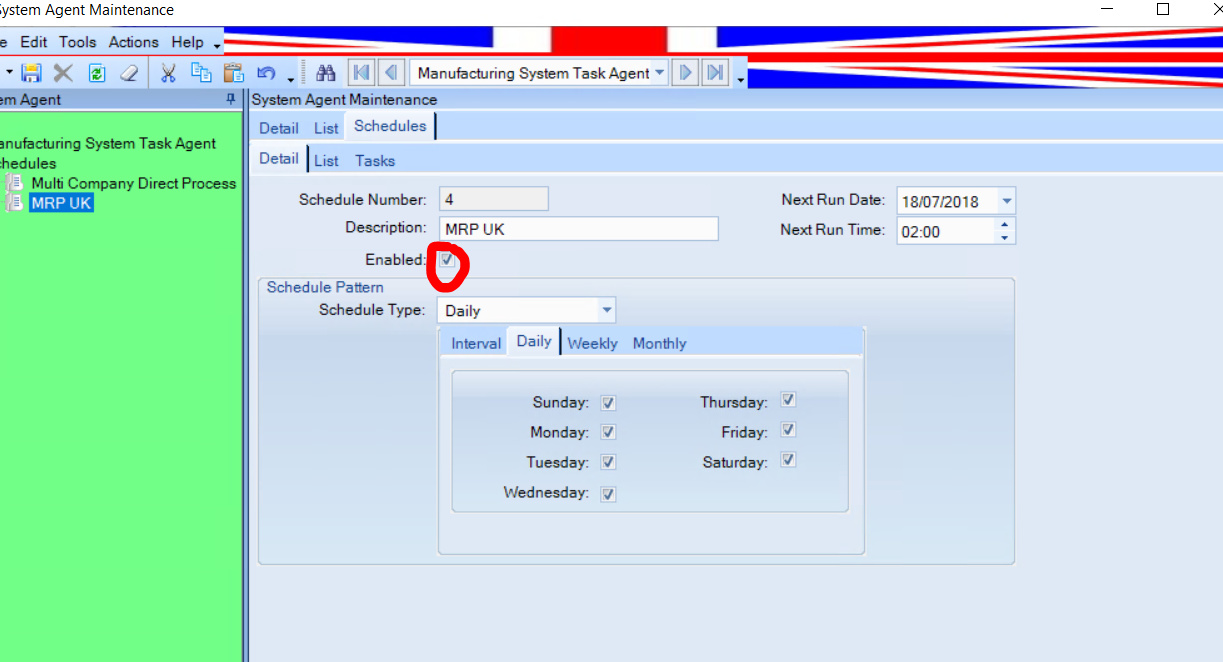Click the MRP UK schedule icon
The height and width of the screenshot is (662, 1223).
coord(14,202)
